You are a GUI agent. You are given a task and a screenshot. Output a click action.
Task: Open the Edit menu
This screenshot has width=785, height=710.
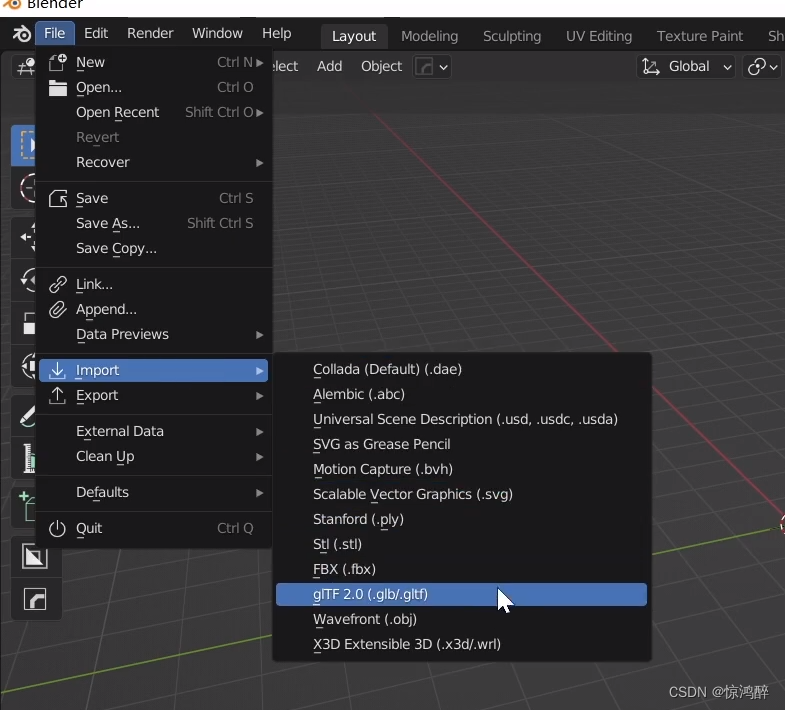96,34
